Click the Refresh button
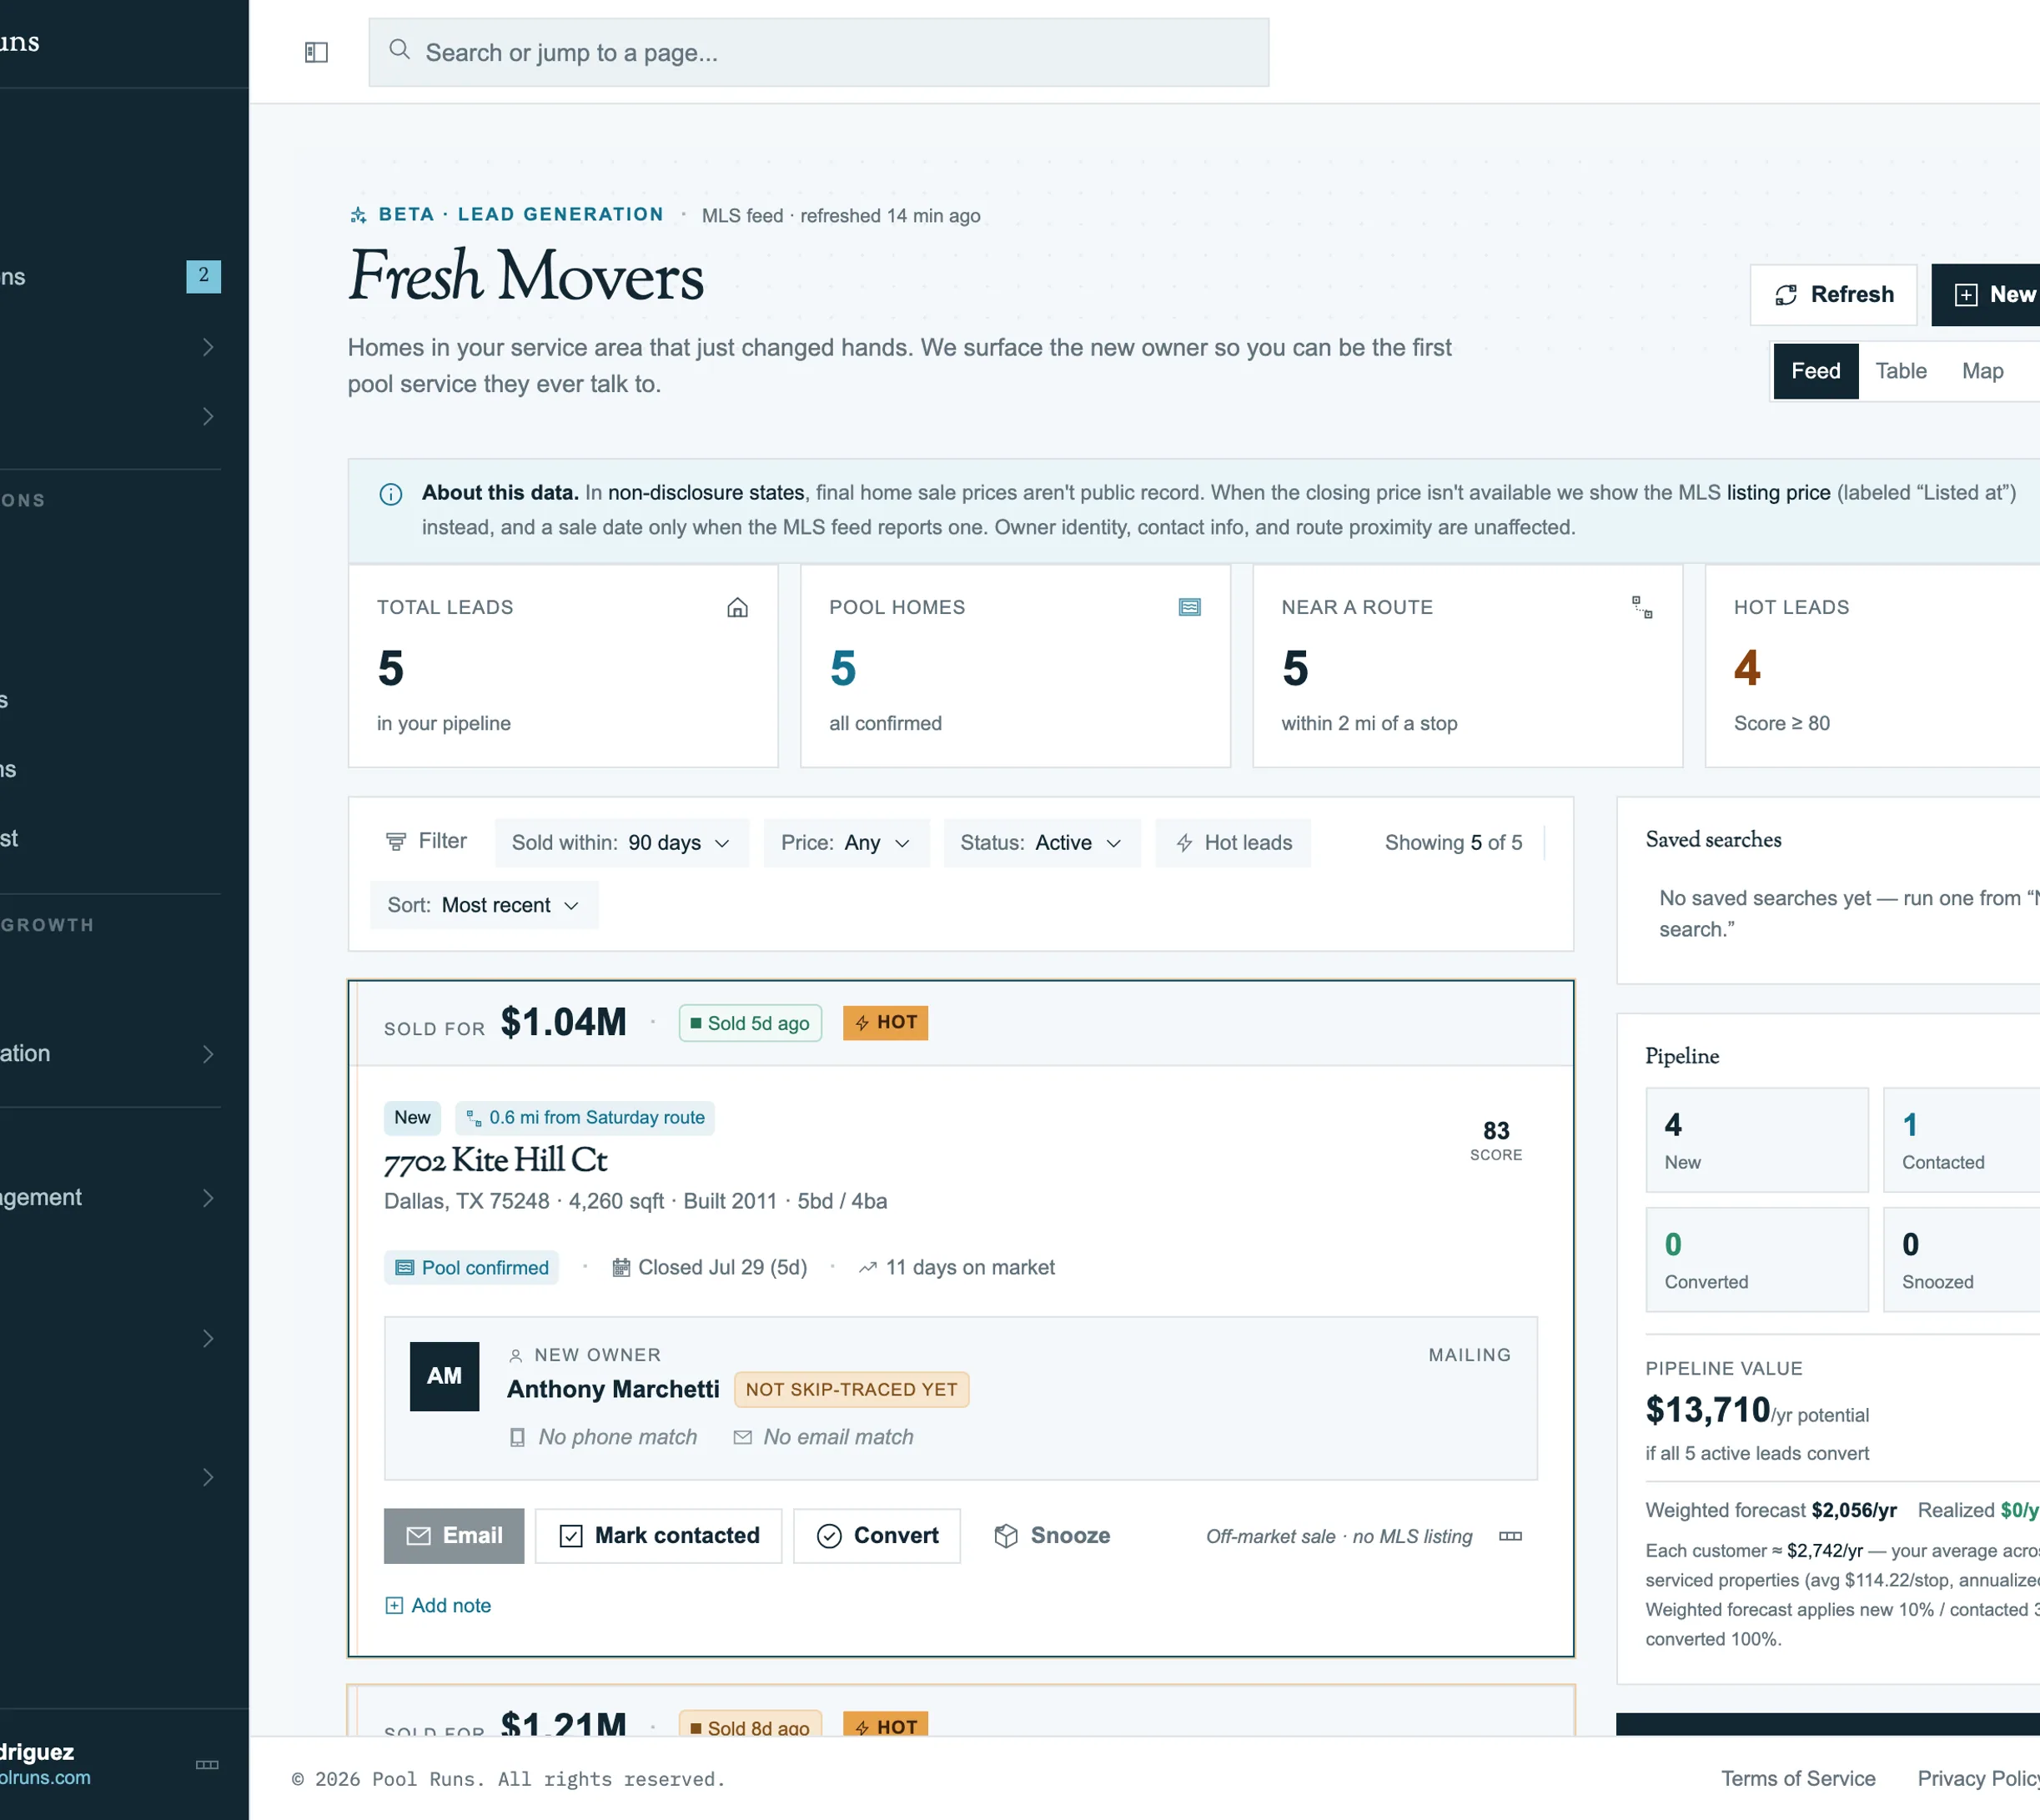 pos(1833,294)
